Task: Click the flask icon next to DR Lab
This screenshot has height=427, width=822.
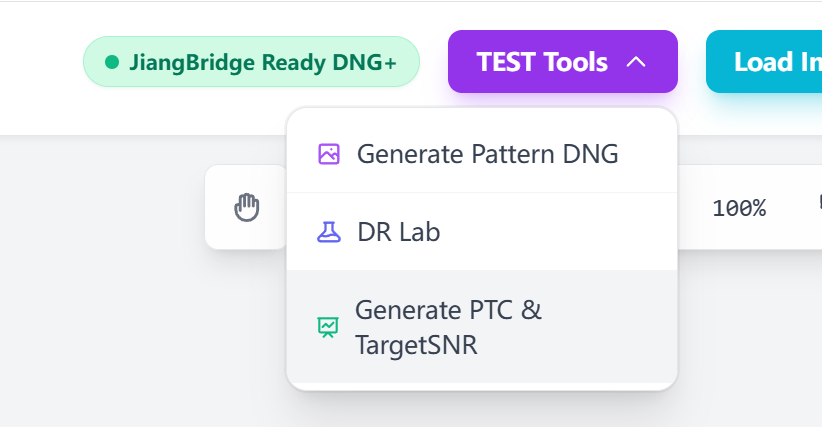Action: (329, 232)
